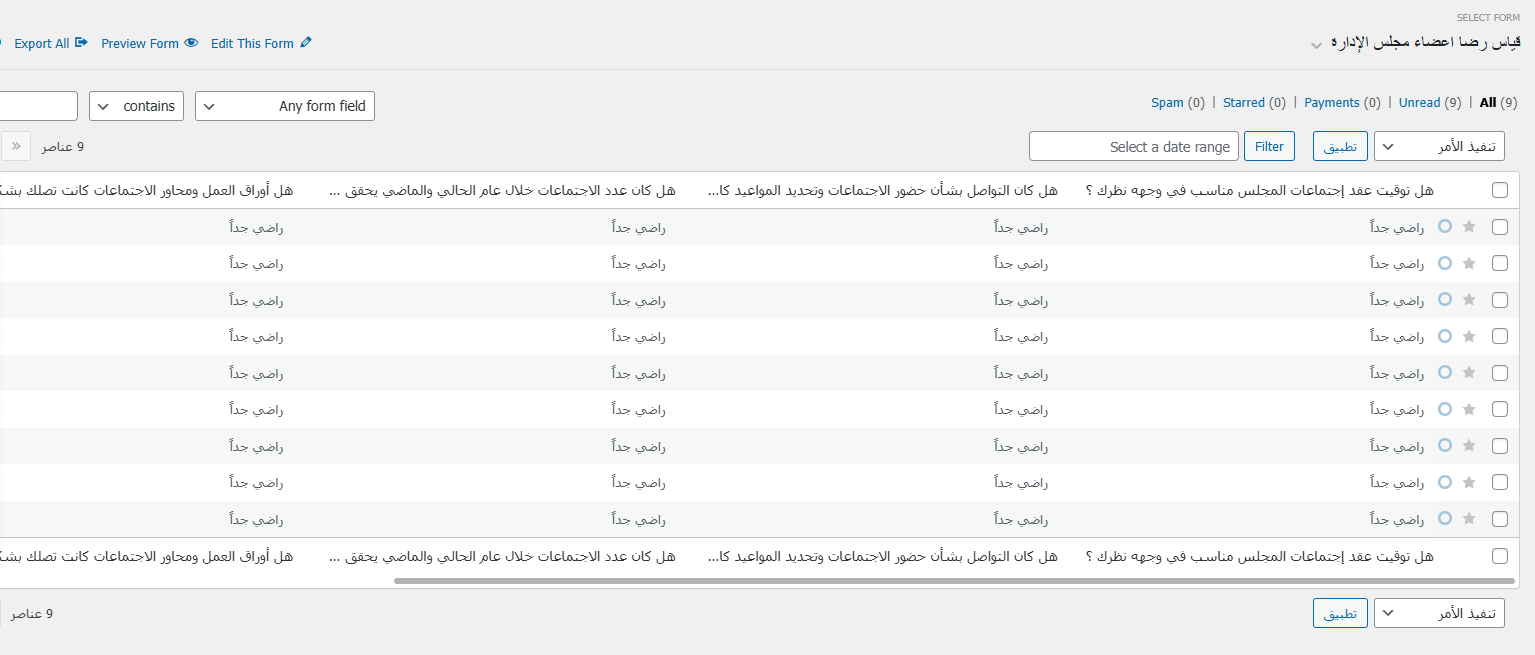1535x655 pixels.
Task: Open the top bulk actions dropdown
Action: pos(1439,147)
